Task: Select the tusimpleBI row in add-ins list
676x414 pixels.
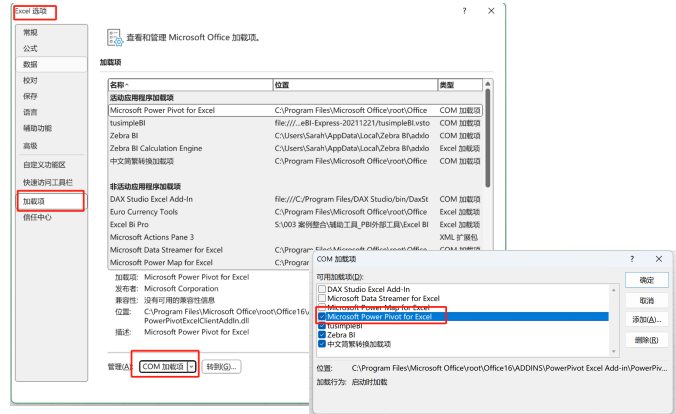Action: 295,123
